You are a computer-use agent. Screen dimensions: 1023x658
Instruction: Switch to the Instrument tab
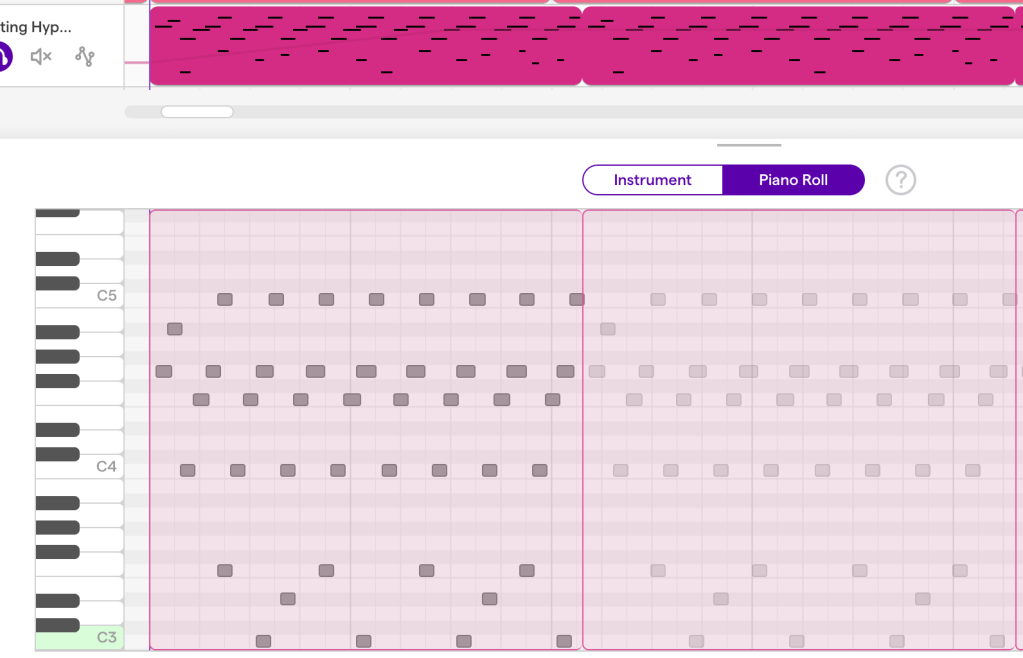[652, 180]
